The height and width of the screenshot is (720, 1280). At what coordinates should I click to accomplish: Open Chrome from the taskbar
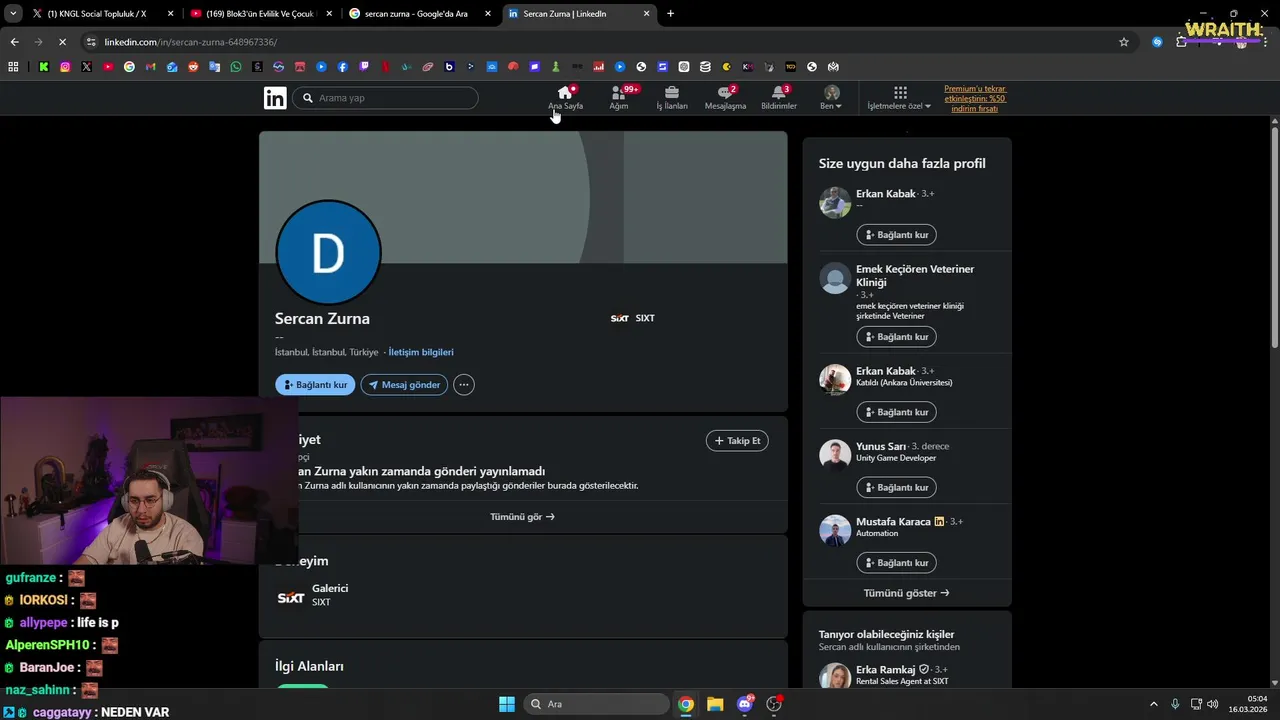tap(686, 704)
